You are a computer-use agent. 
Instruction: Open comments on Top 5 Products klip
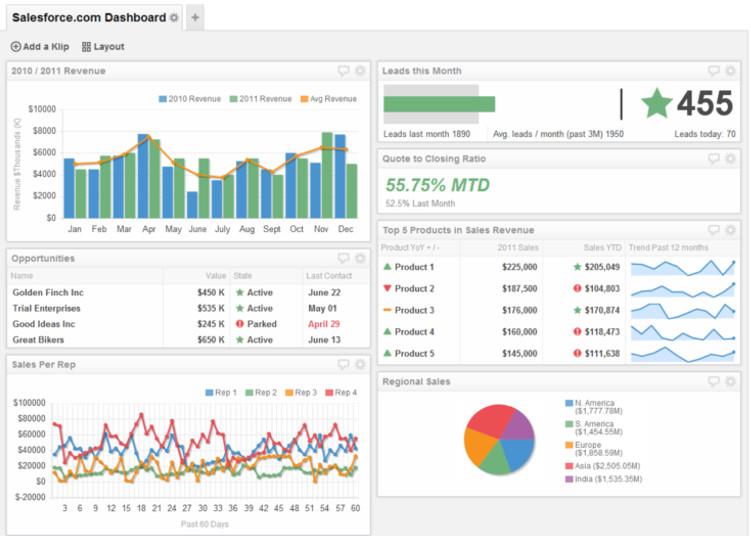tap(714, 230)
